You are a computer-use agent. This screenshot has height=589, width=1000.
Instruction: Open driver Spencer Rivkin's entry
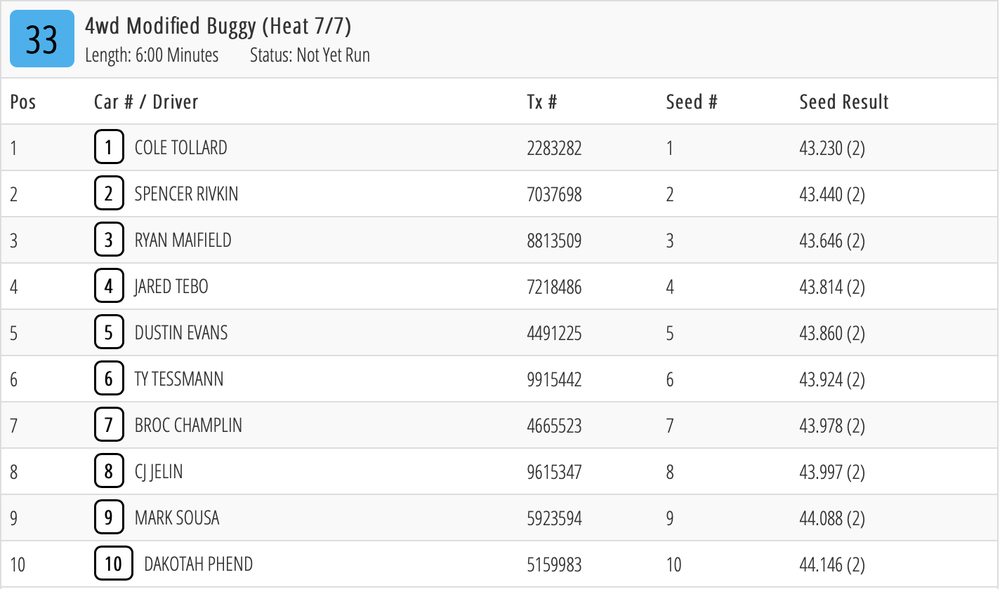186,194
